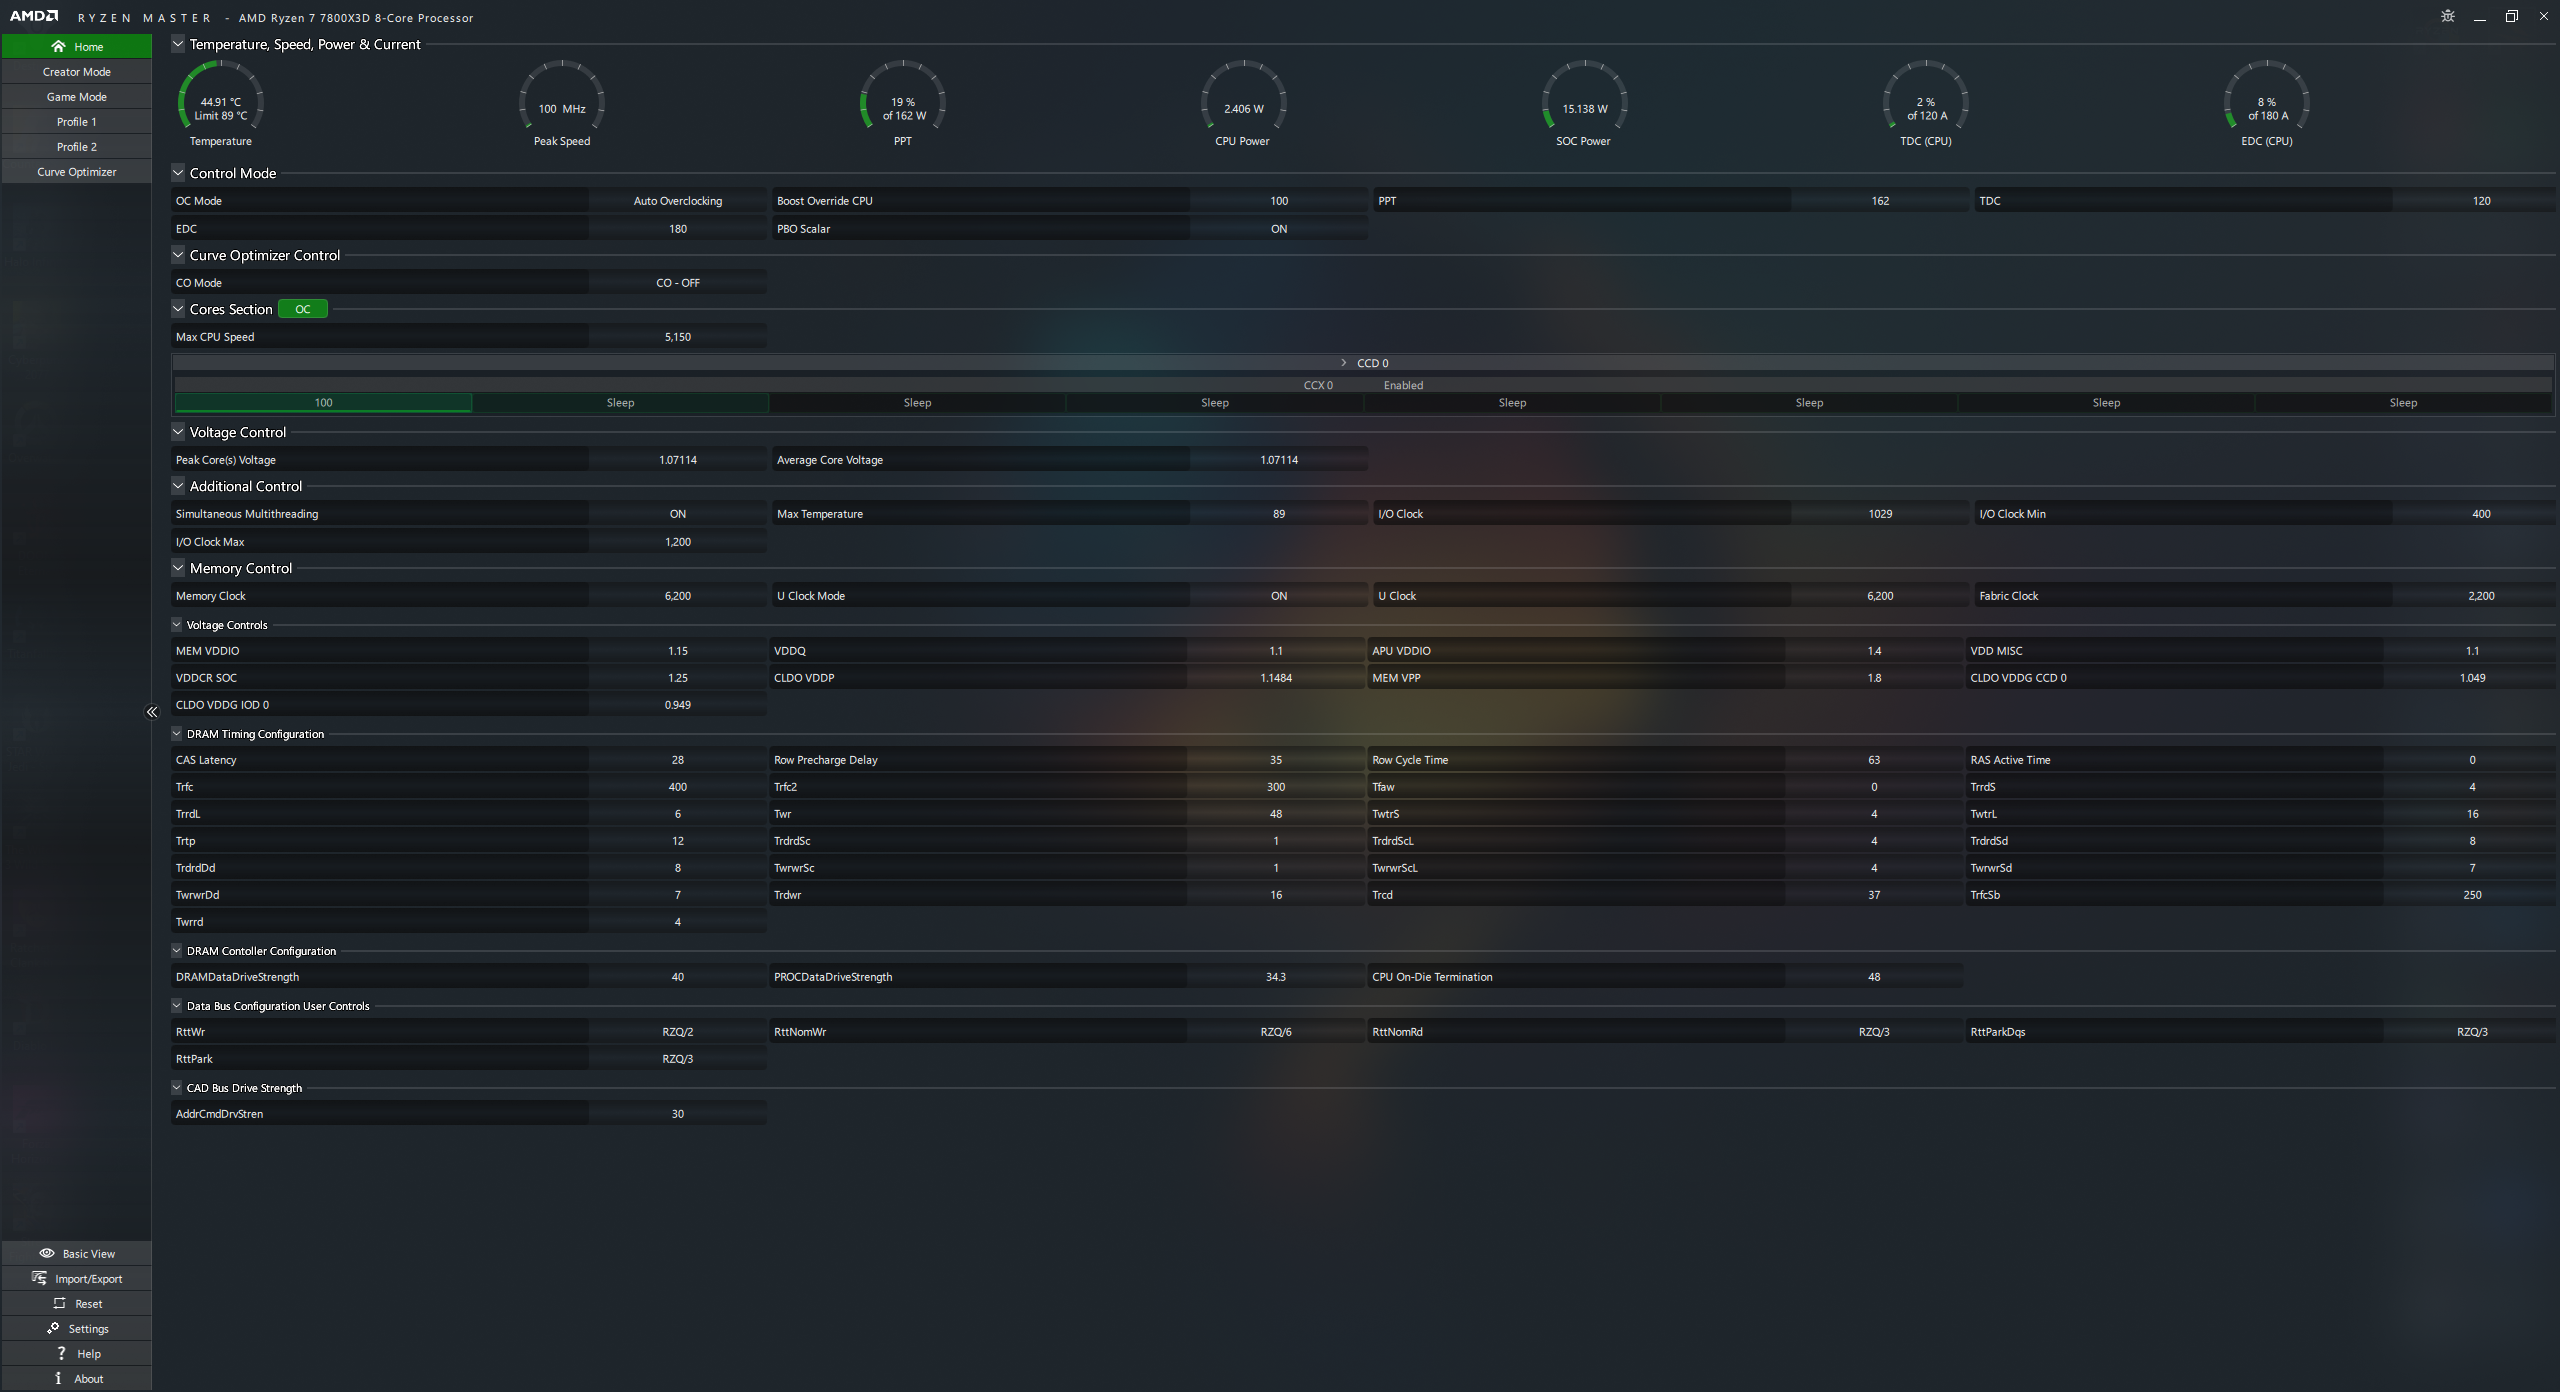Open Game Mode profile
The height and width of the screenshot is (1392, 2560).
click(x=77, y=96)
